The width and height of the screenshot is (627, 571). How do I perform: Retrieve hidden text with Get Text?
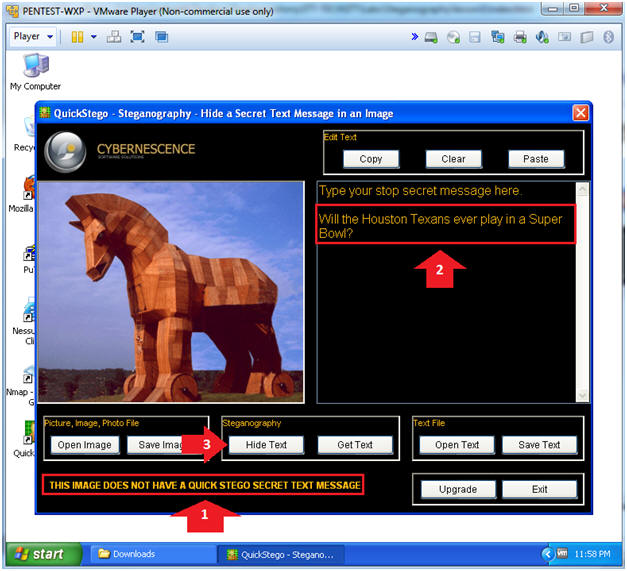point(355,445)
